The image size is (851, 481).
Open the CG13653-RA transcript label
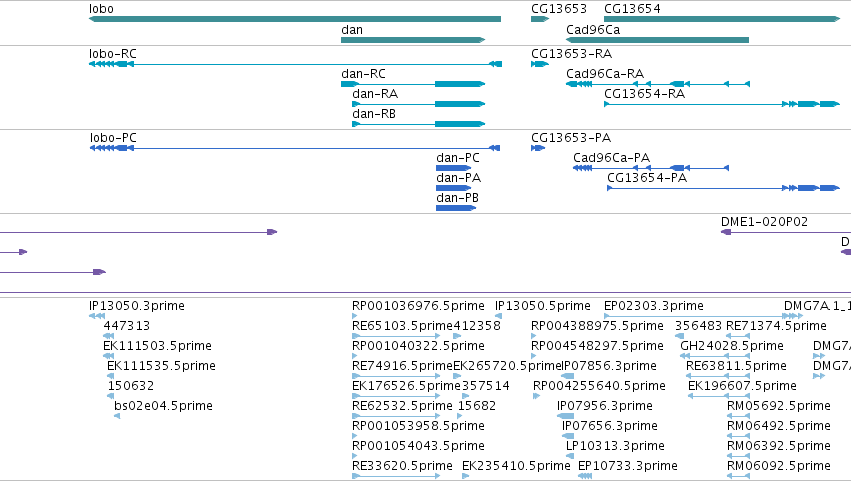pyautogui.click(x=571, y=54)
